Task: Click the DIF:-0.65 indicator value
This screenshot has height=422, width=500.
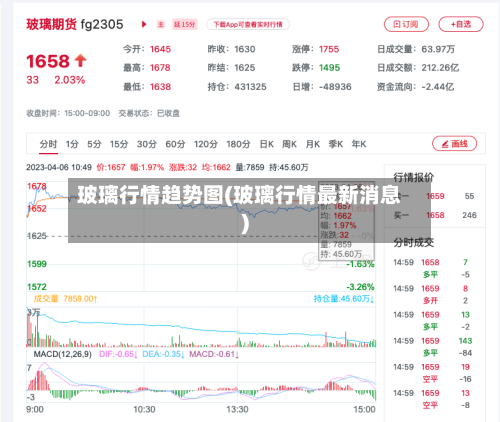Action: tap(118, 354)
